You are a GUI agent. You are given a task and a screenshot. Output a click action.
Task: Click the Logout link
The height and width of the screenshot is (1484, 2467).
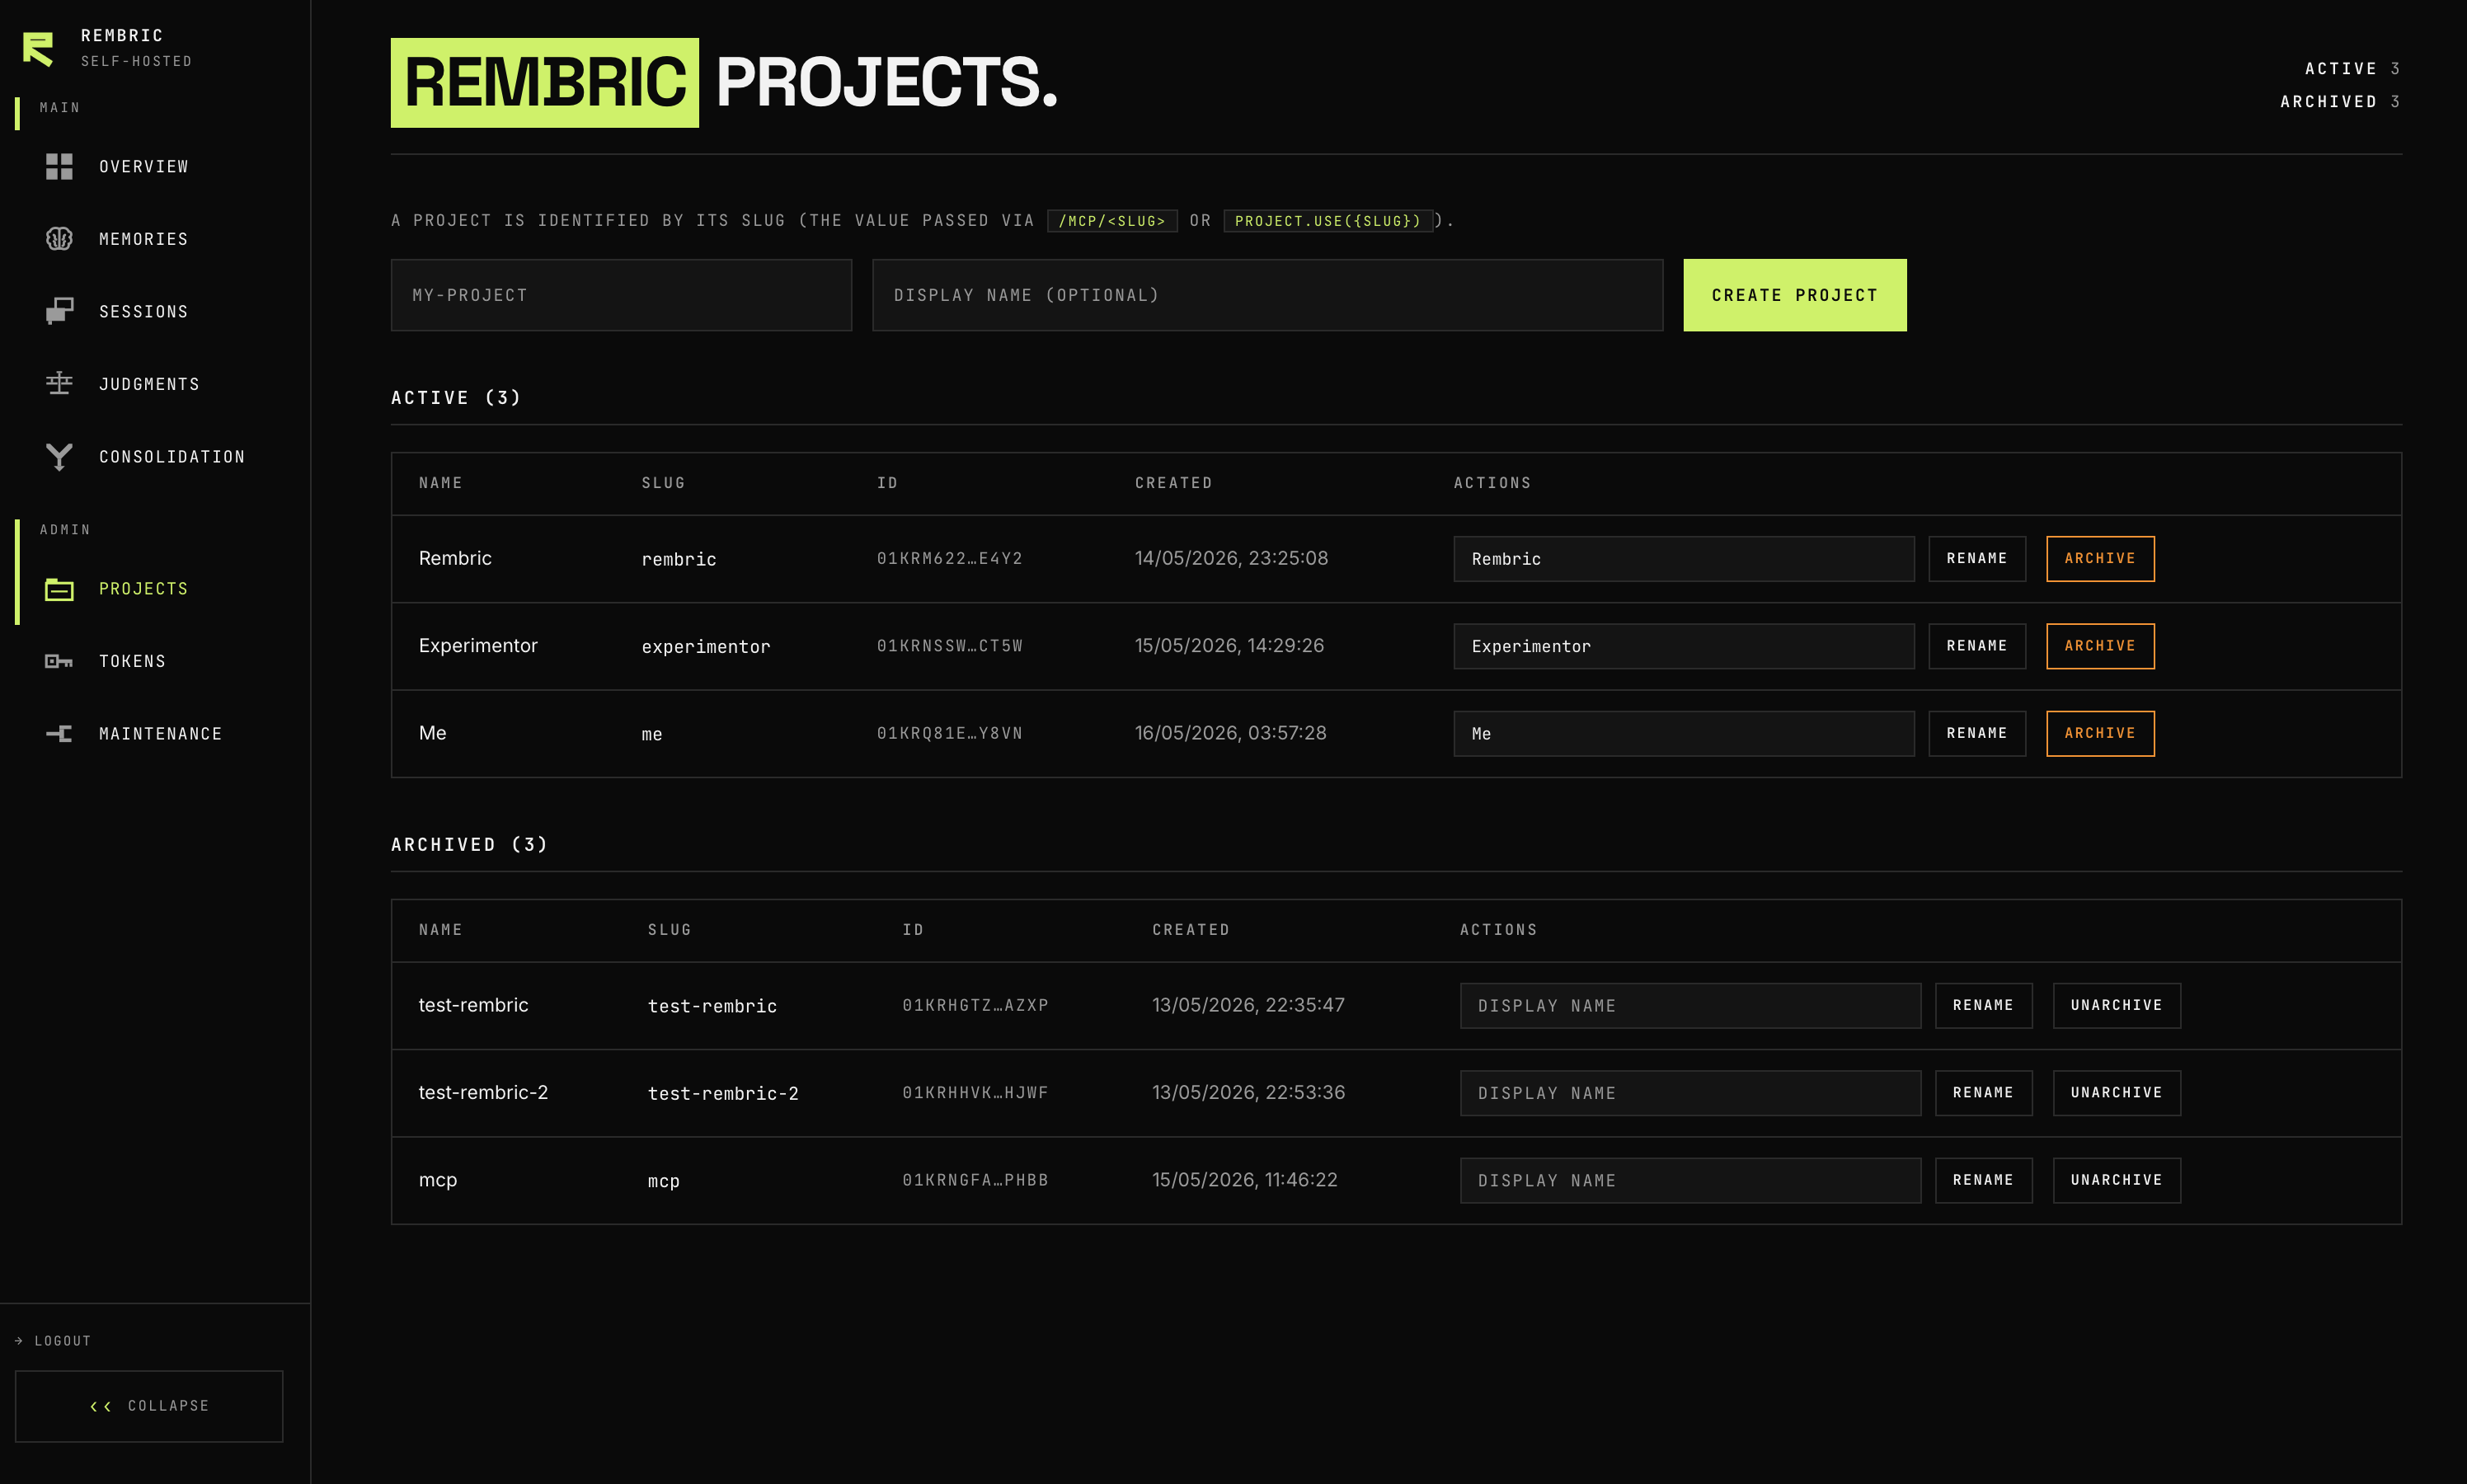pos(63,1341)
